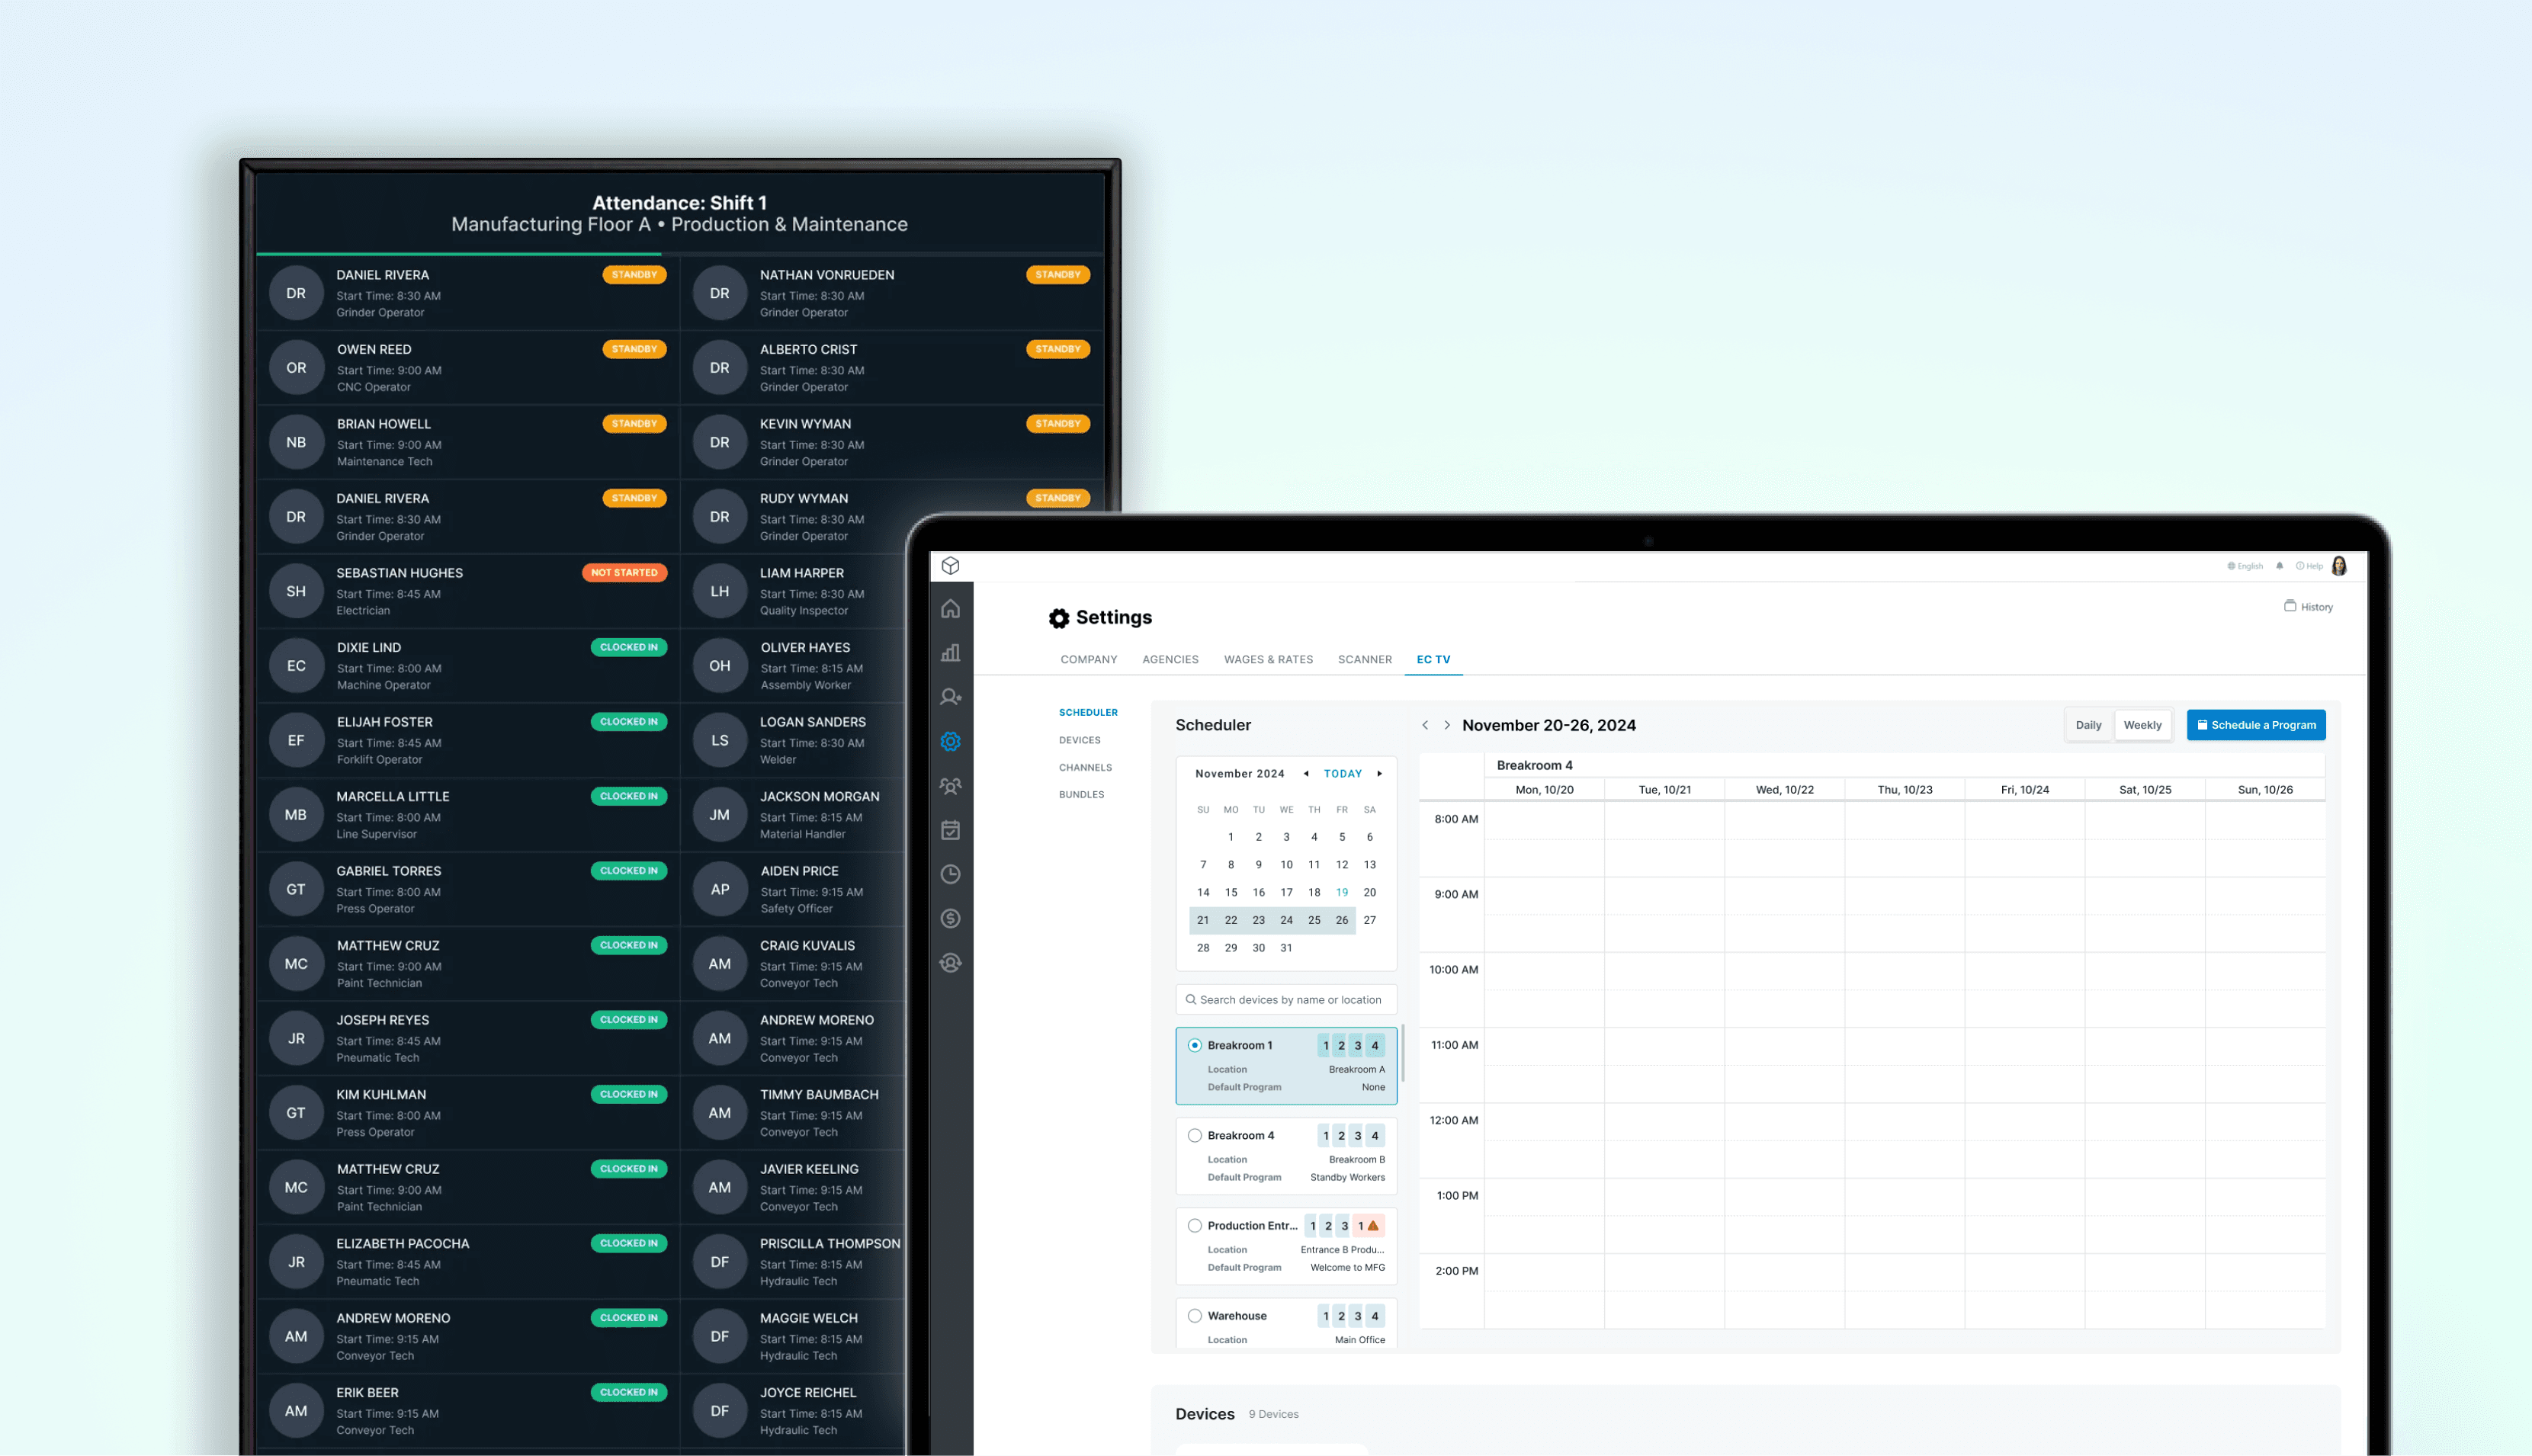Select the Production Entrance radio button

pos(1194,1225)
